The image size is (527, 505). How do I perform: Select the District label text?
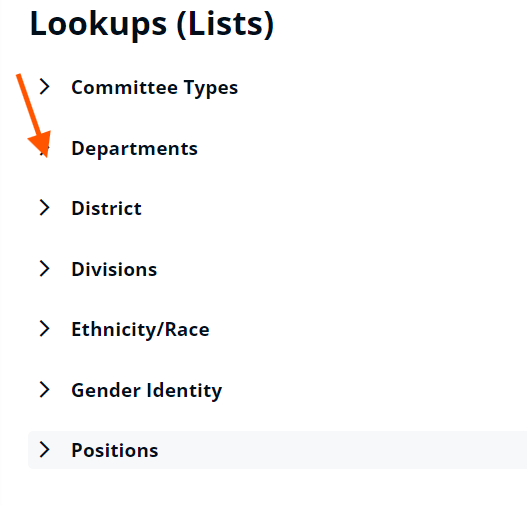click(x=107, y=208)
